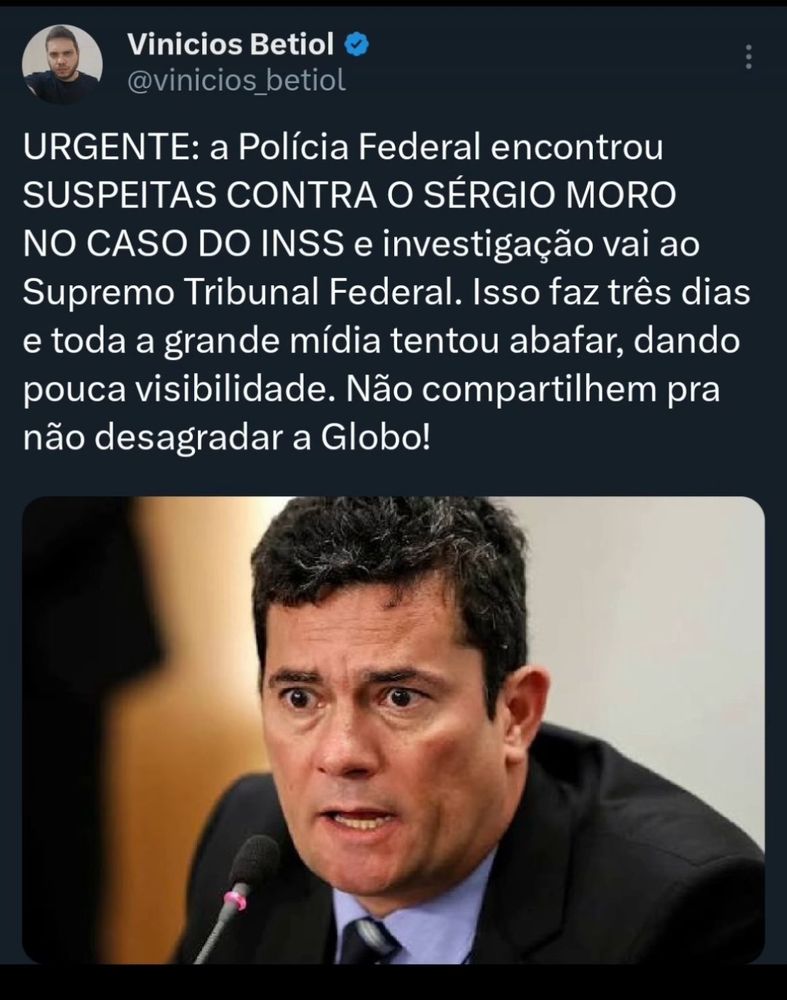Image resolution: width=787 pixels, height=1000 pixels.
Task: Click the words Não compartilhem pra
Action: tap(533, 390)
